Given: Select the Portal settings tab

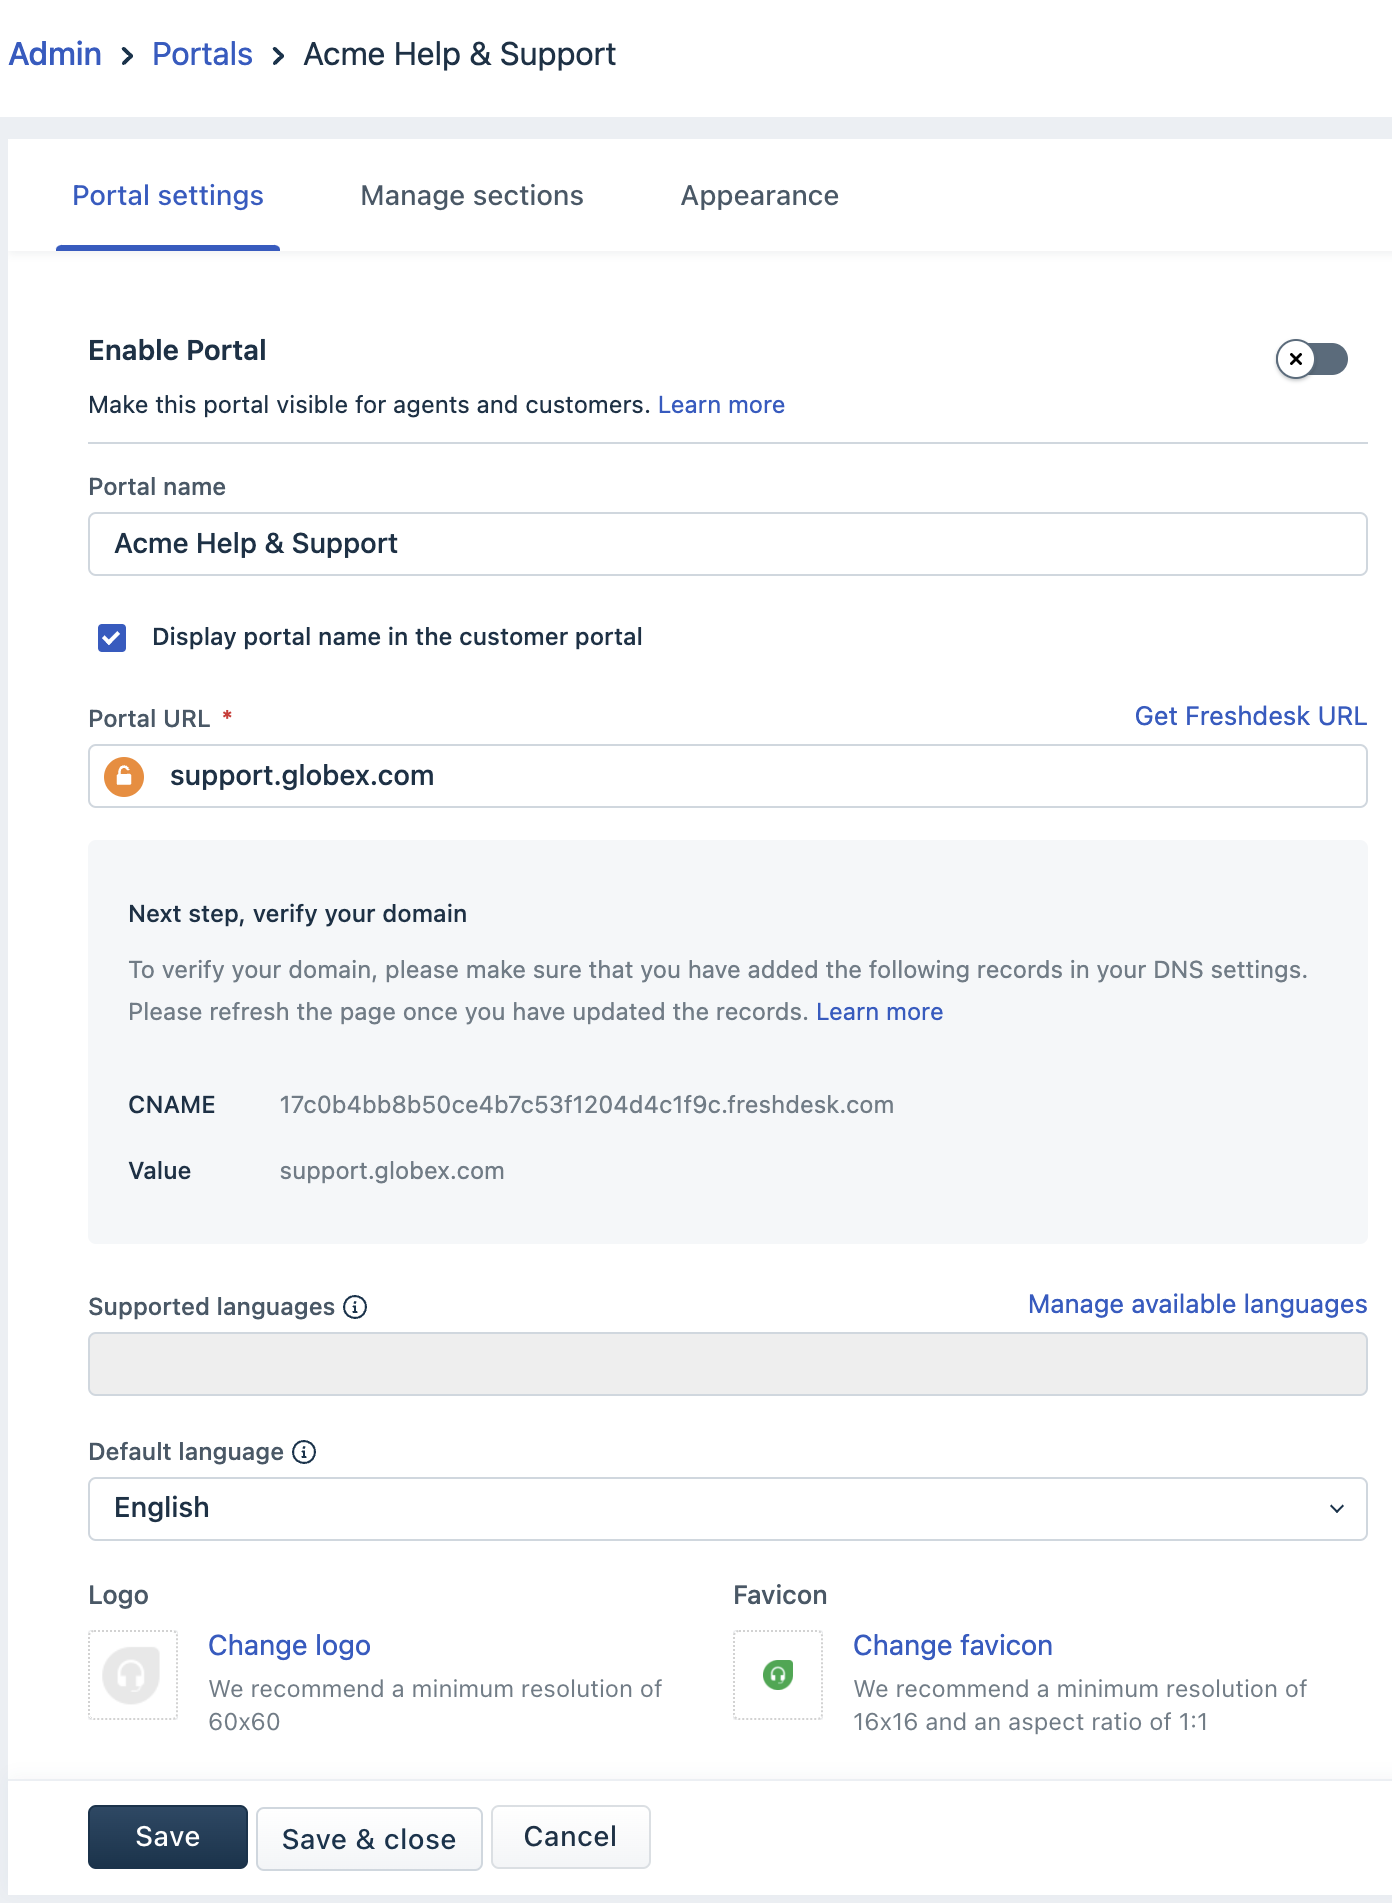Looking at the screenshot, I should 168,196.
